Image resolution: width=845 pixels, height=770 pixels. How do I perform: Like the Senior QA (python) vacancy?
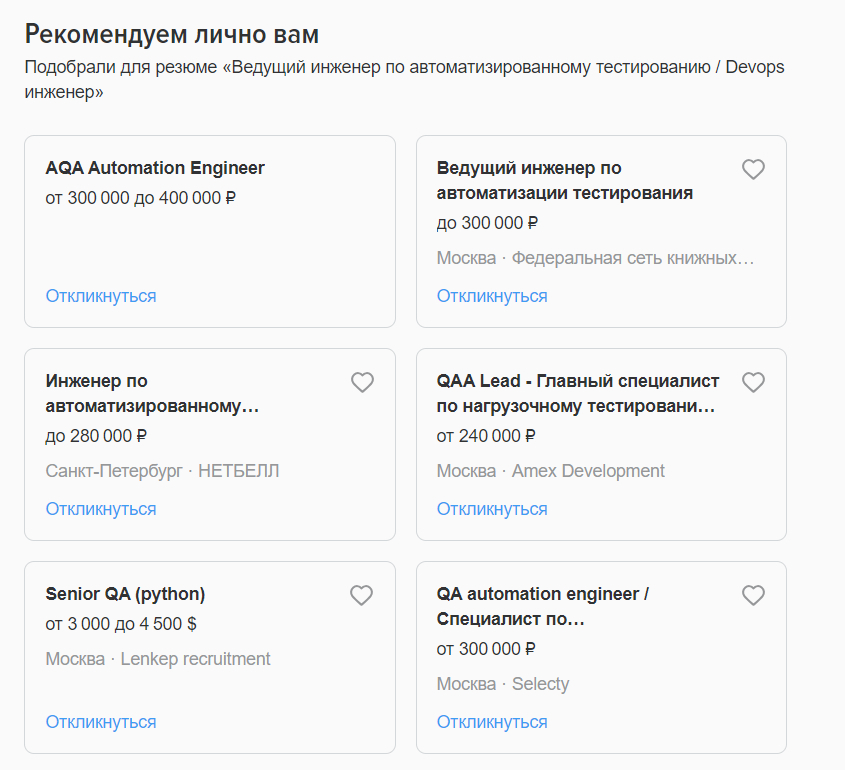coord(362,595)
